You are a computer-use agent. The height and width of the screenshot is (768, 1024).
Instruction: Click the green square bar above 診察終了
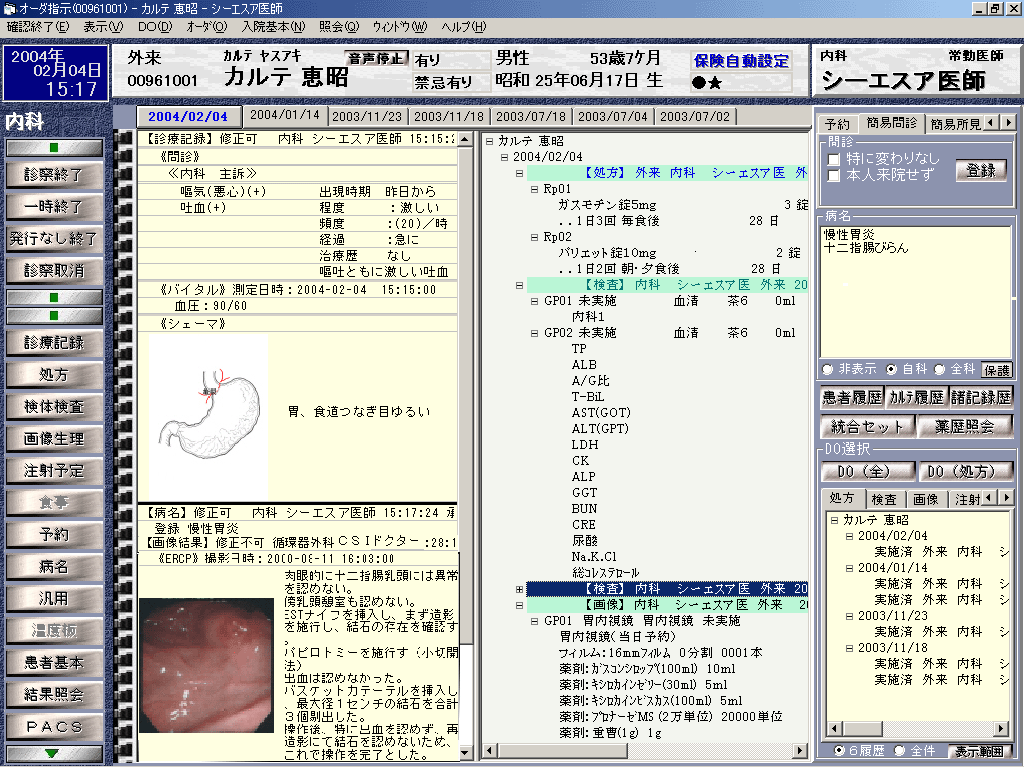point(53,148)
